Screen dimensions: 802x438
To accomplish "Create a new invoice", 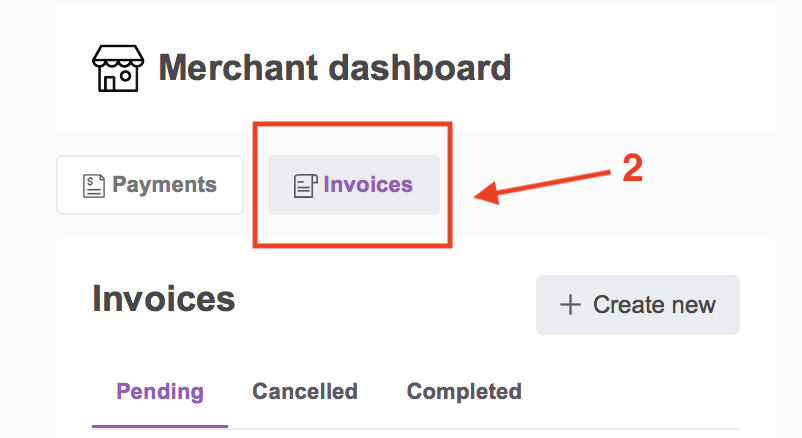I will pos(638,305).
